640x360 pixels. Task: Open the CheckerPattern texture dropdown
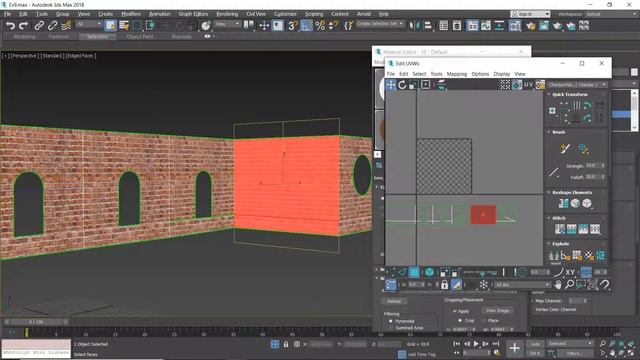point(577,84)
